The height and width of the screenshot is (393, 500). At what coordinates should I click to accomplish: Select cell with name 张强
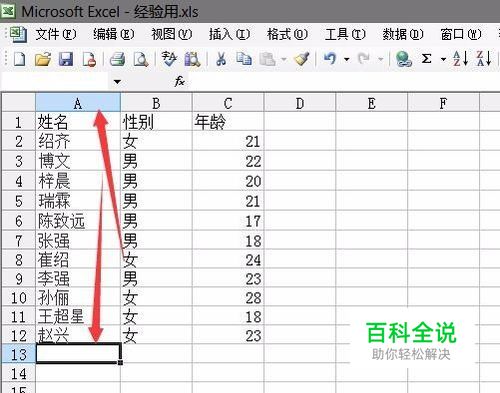tap(78, 240)
